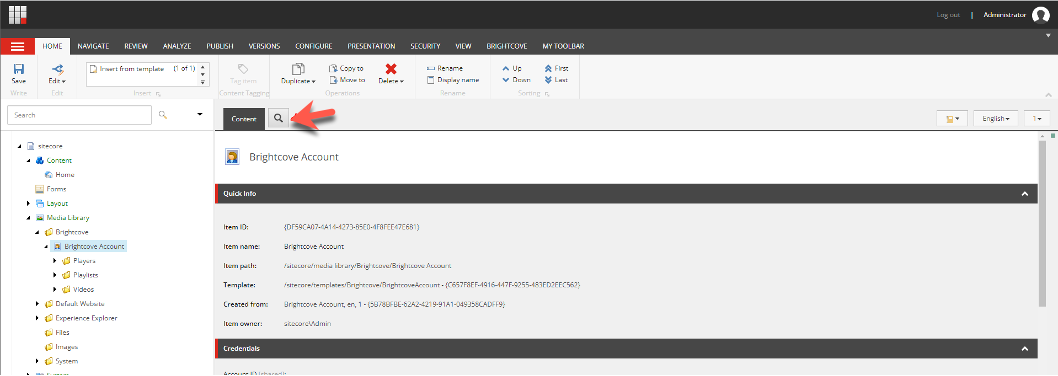Select the sitecore root tree node
1058x376 pixels.
pos(49,146)
